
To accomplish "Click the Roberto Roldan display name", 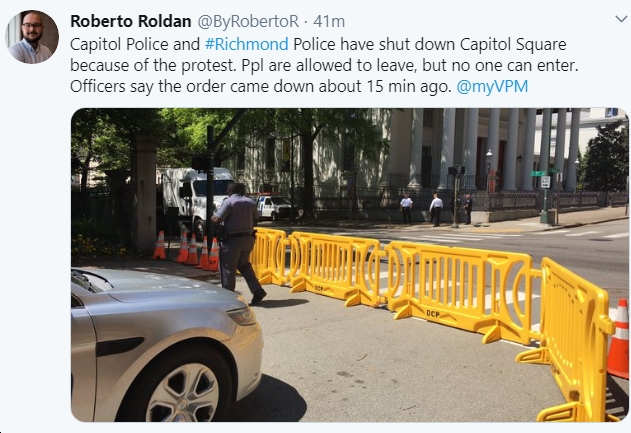I will [x=130, y=21].
